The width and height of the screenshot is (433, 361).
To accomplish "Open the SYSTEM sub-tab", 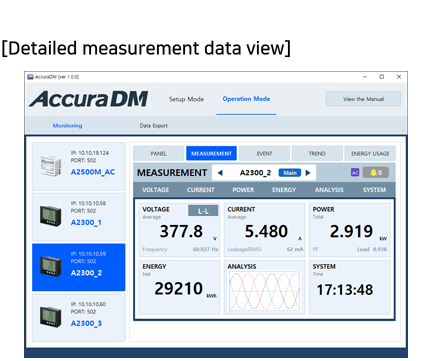I will point(374,190).
